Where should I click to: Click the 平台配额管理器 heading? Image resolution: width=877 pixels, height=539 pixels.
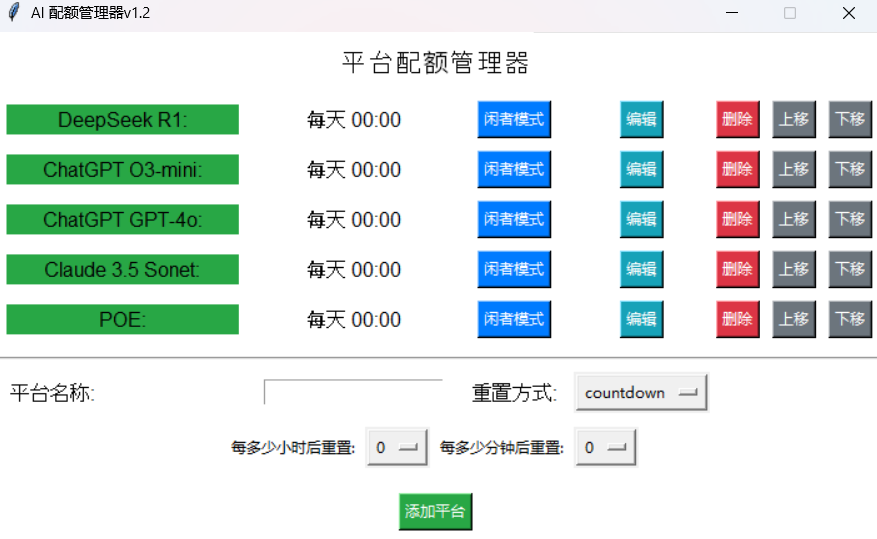[435, 62]
